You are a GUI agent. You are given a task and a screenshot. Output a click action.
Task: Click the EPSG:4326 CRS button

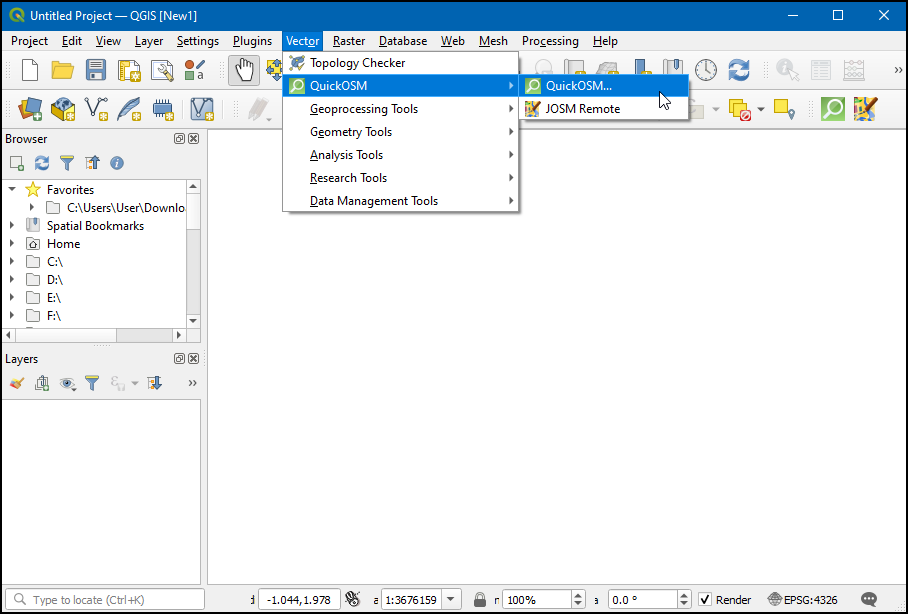click(803, 600)
